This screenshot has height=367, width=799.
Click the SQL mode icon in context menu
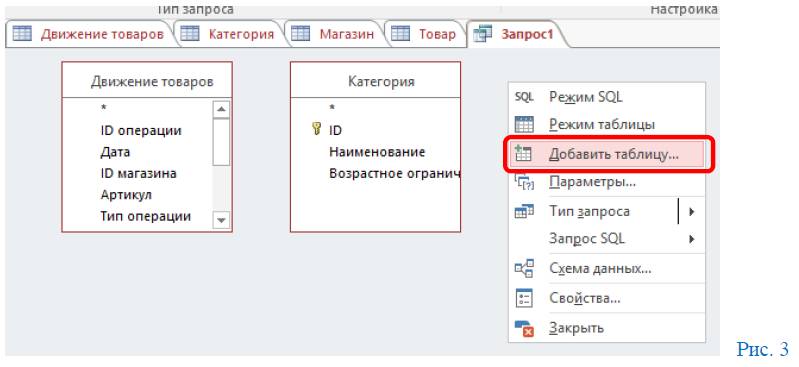524,97
